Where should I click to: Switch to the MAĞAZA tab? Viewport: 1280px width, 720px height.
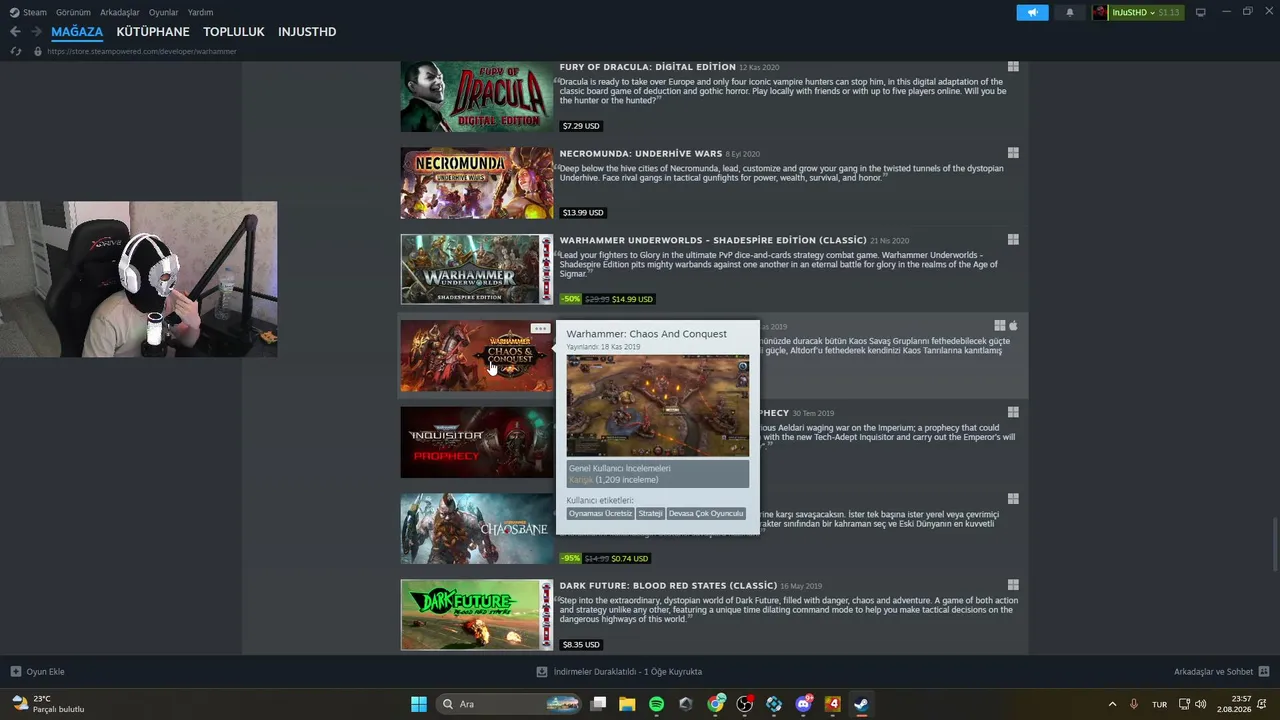point(77,32)
